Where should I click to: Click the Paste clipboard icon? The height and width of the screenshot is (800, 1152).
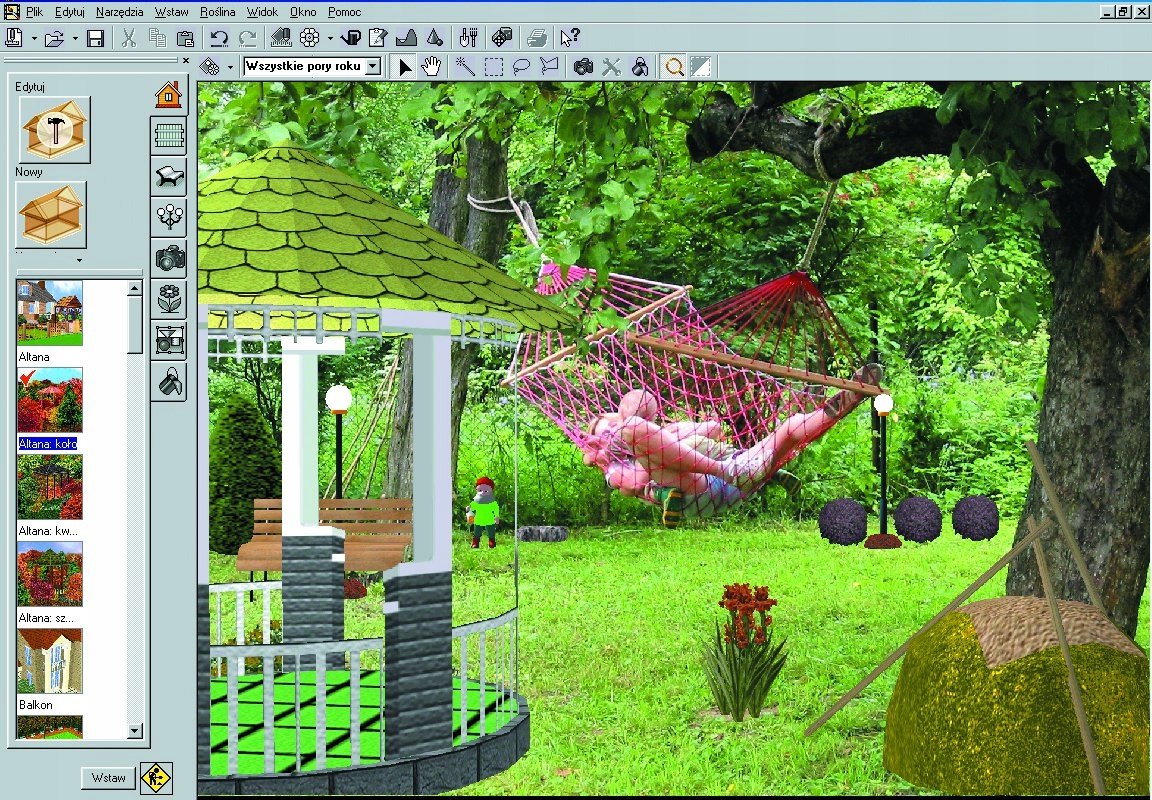[186, 37]
